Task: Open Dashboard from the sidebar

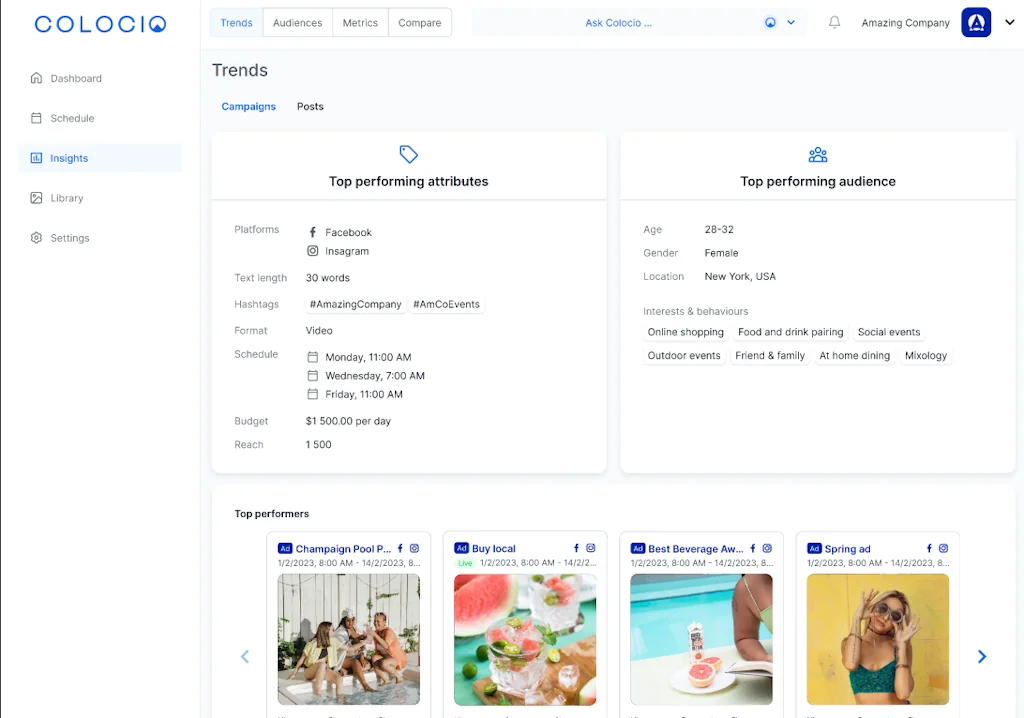Action: click(x=76, y=78)
